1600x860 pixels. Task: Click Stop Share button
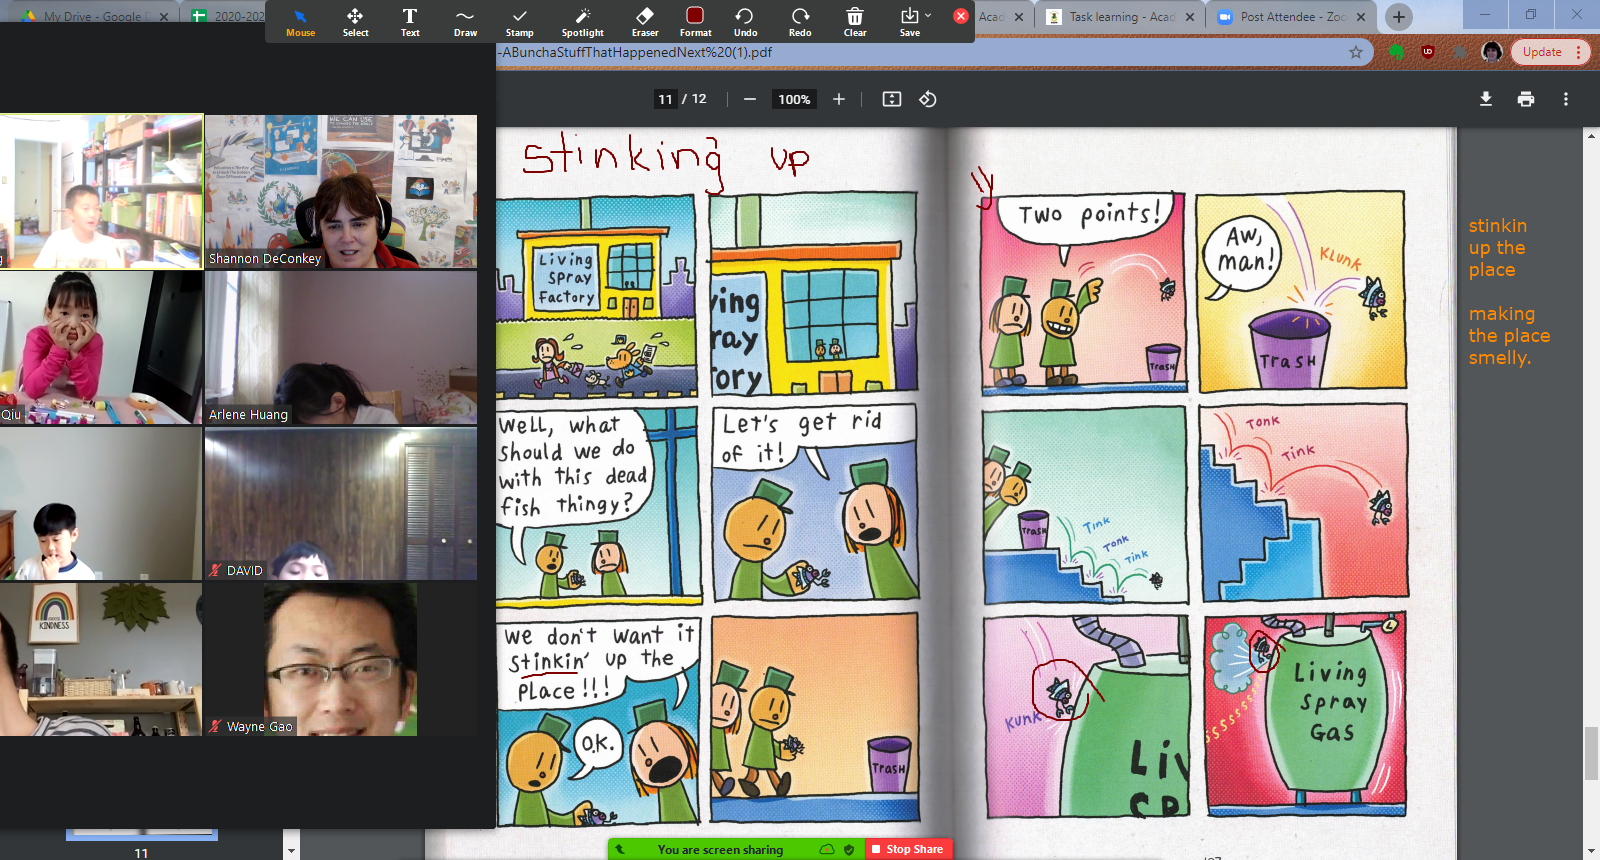point(907,849)
